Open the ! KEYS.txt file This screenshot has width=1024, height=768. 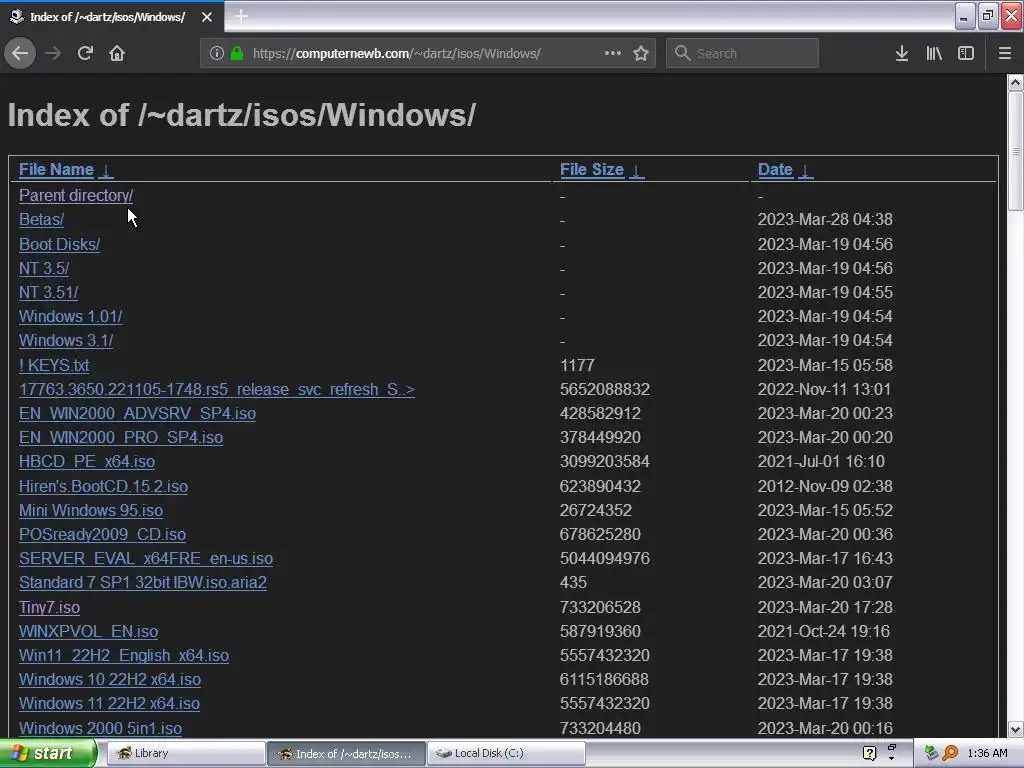(54, 365)
